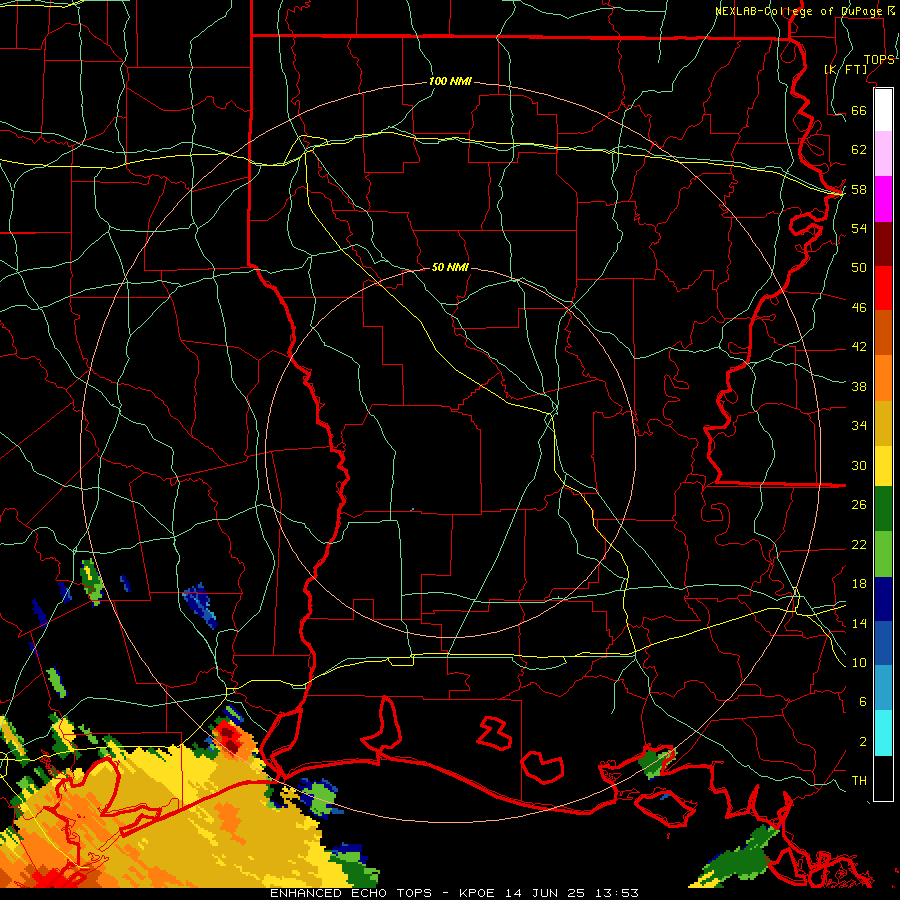Viewport: 900px width, 900px height.
Task: Click the TH legend label
Action: point(859,781)
